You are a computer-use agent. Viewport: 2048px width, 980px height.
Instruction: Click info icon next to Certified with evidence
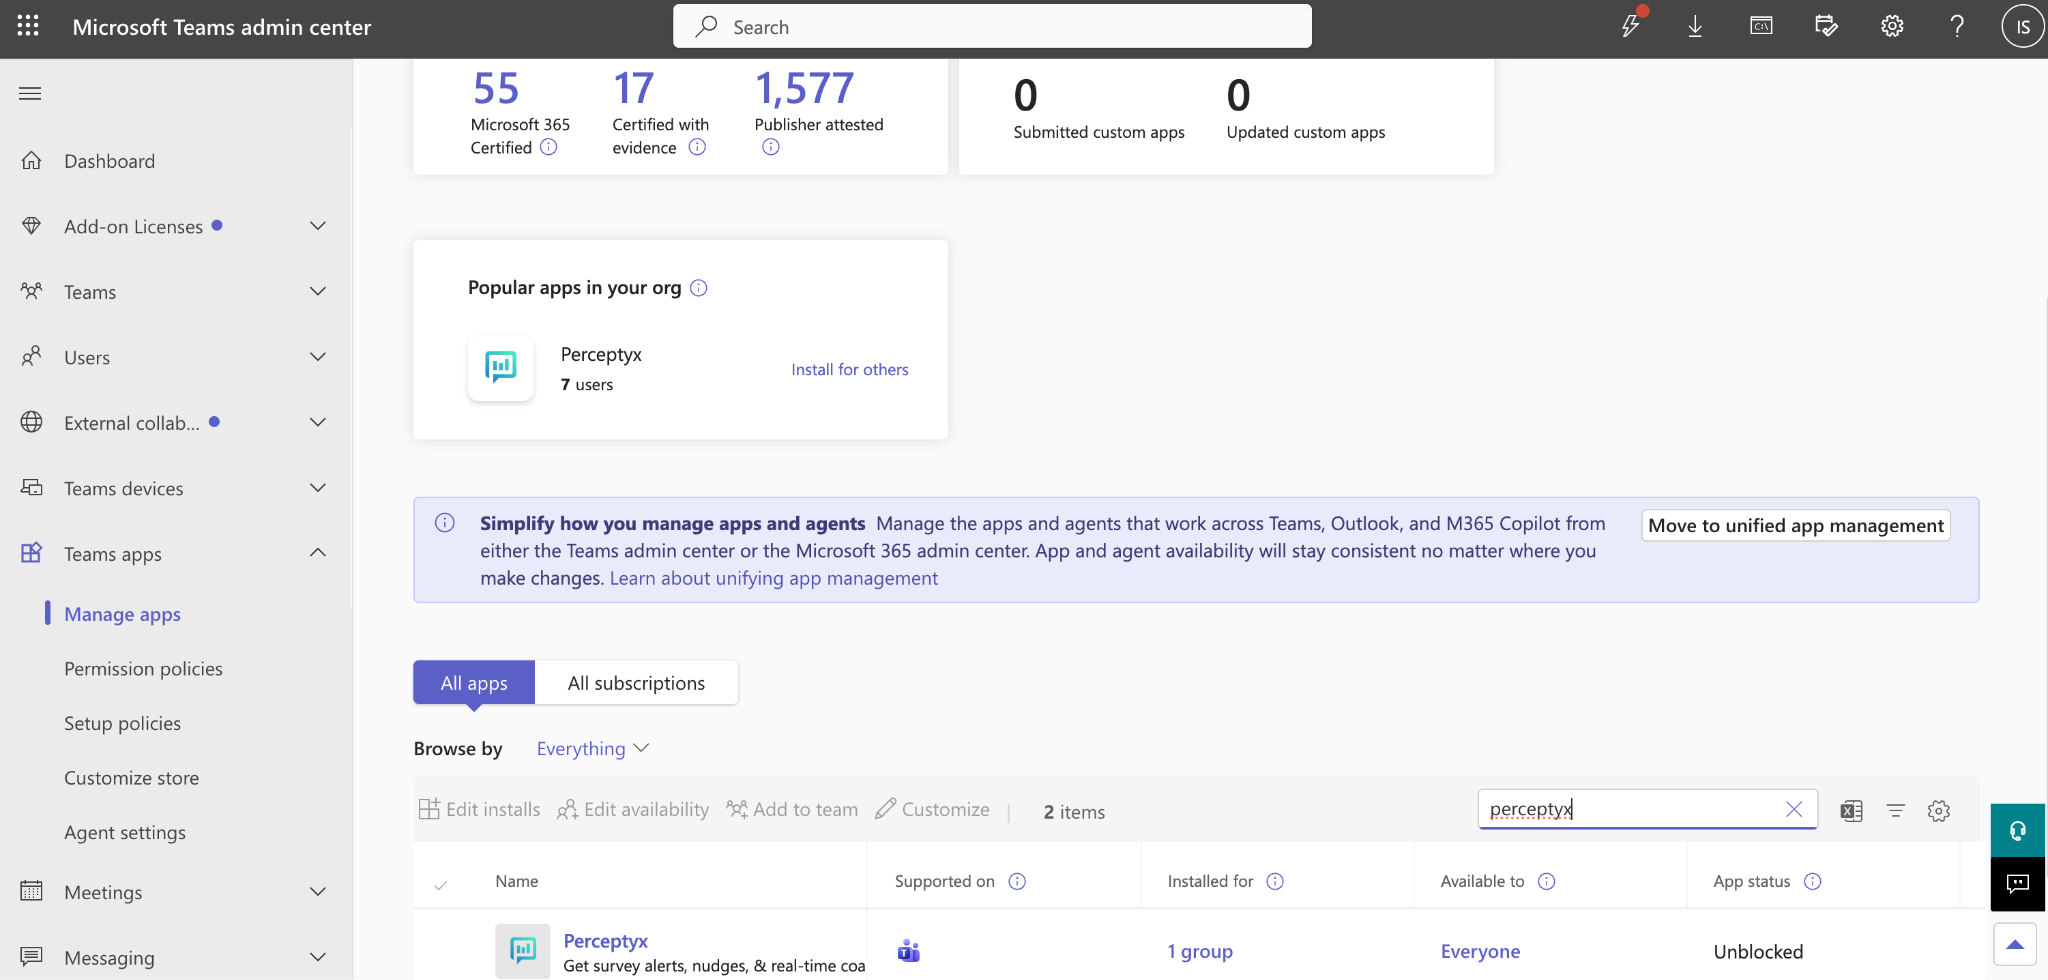[x=697, y=147]
